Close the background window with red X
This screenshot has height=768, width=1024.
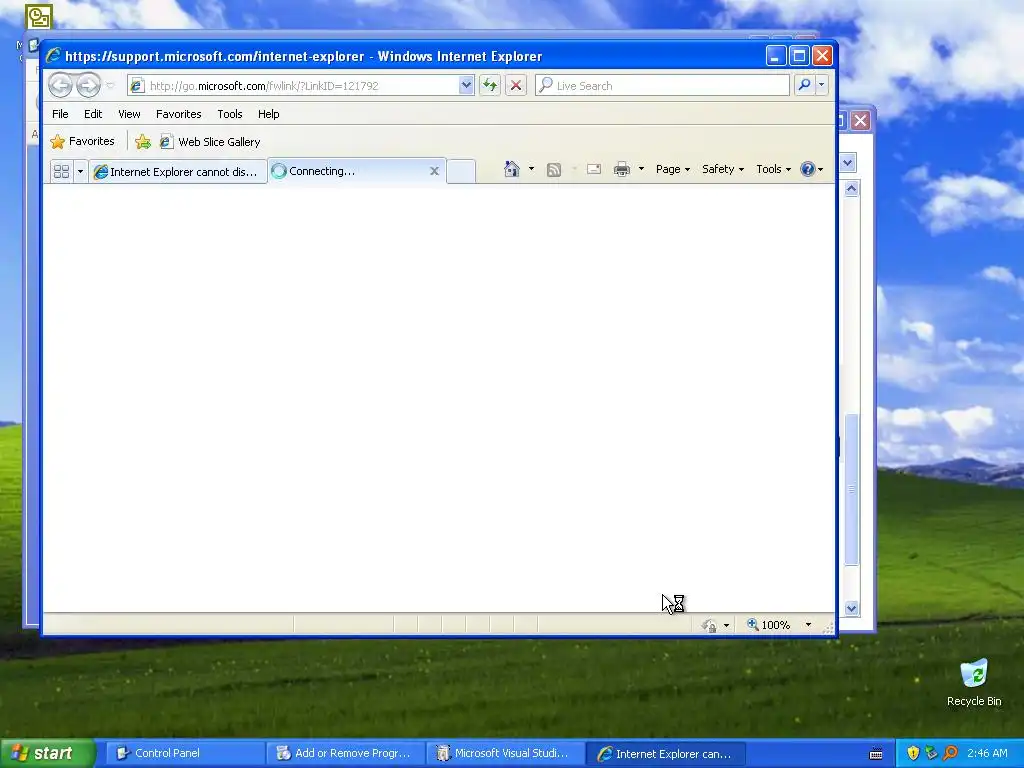(861, 120)
